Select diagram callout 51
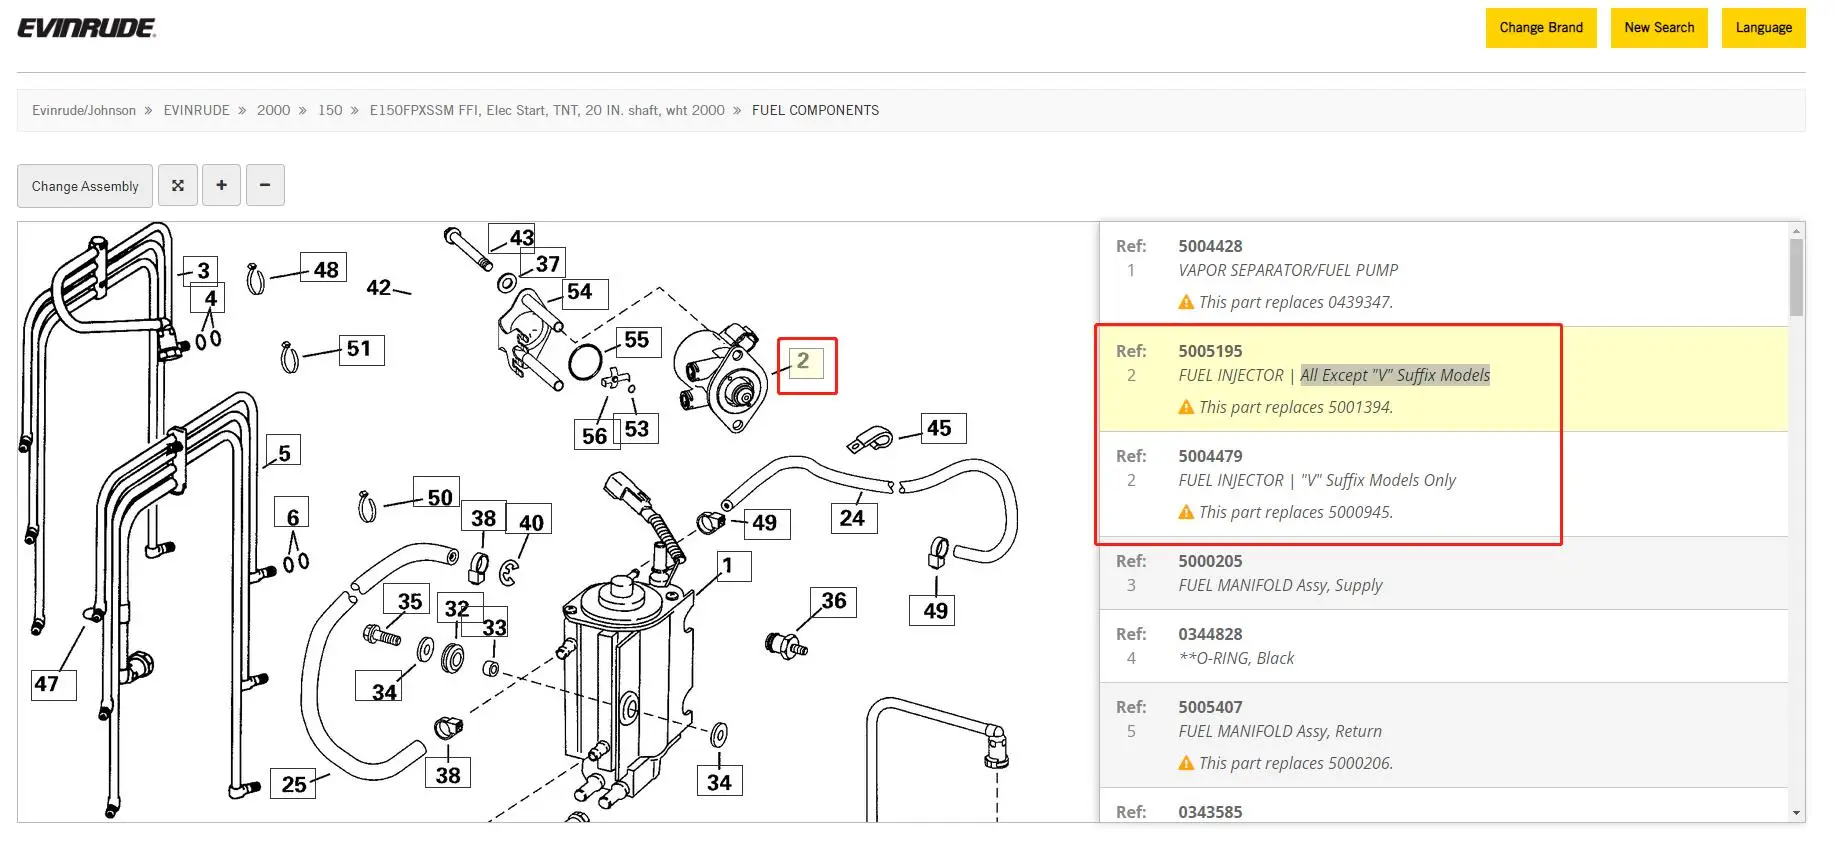1835x860 pixels. coord(359,349)
